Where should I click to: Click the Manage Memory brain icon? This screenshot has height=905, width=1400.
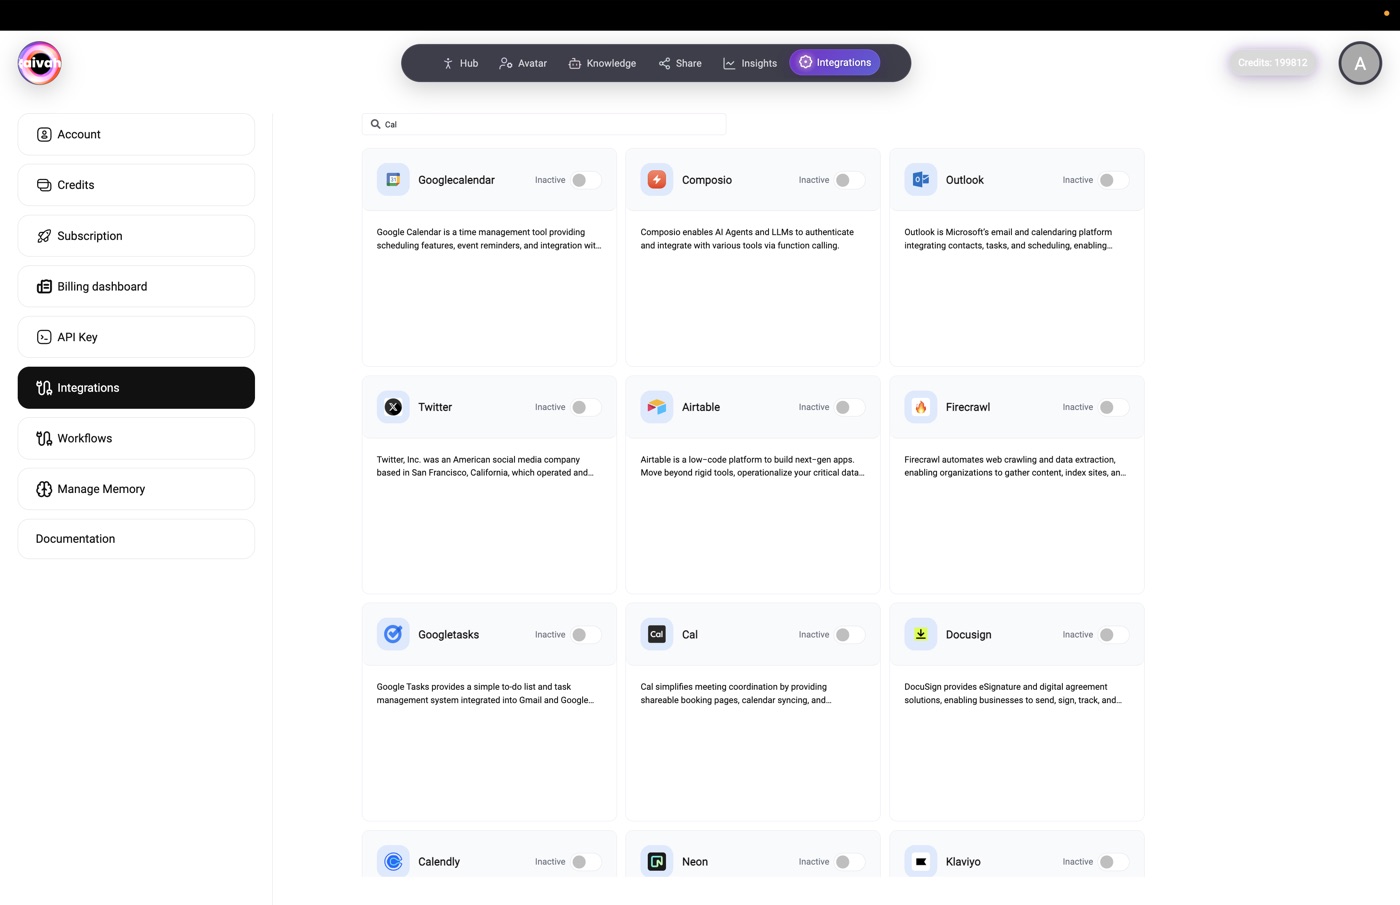coord(44,489)
